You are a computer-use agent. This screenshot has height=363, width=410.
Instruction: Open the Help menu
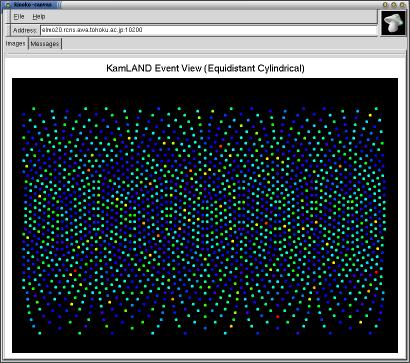(39, 16)
